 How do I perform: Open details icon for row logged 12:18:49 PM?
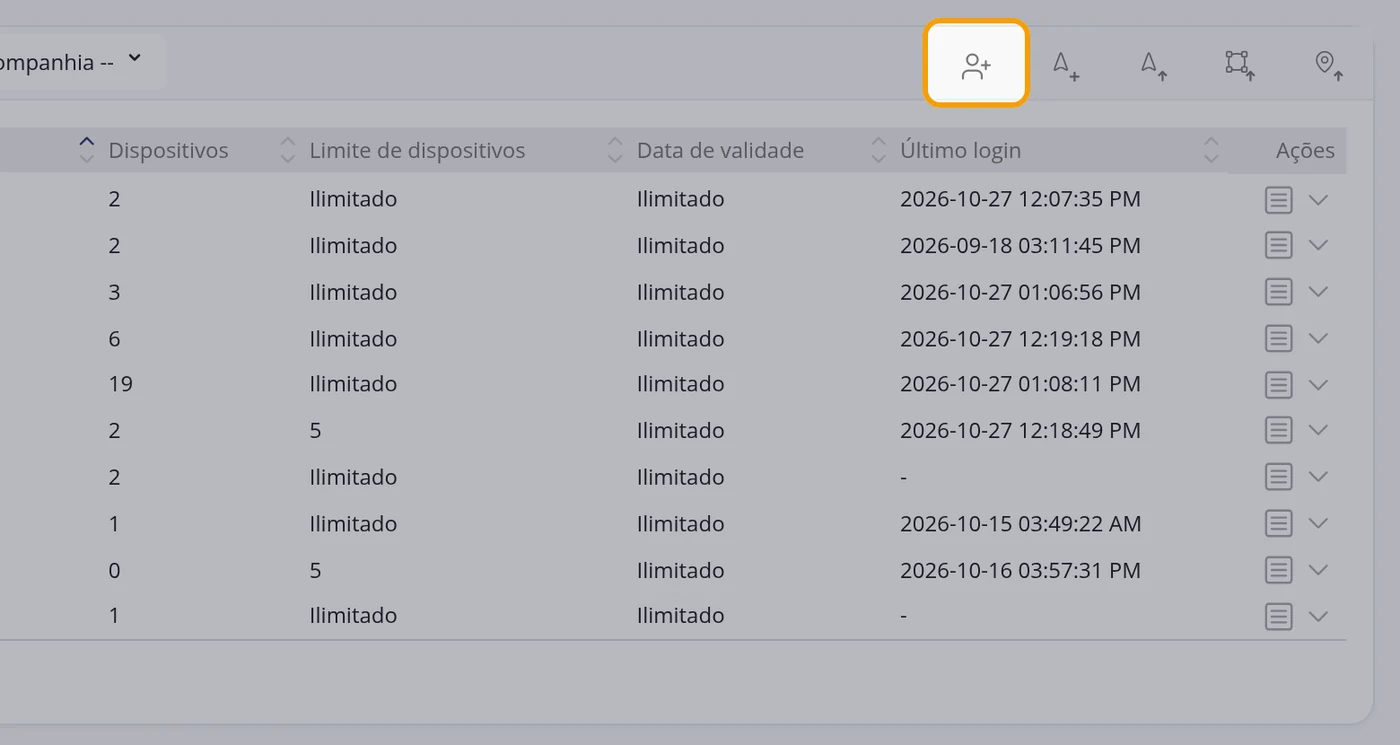tap(1279, 430)
